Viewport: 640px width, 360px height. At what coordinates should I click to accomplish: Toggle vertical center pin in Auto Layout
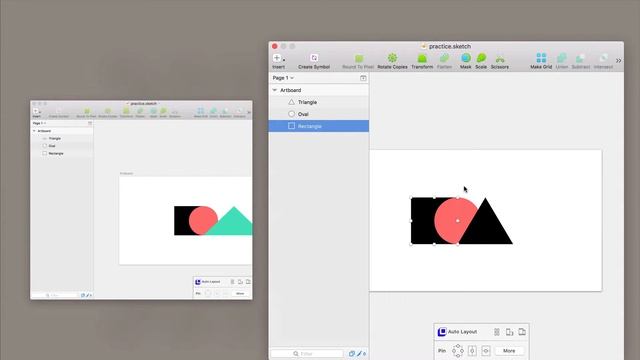[x=472, y=351]
